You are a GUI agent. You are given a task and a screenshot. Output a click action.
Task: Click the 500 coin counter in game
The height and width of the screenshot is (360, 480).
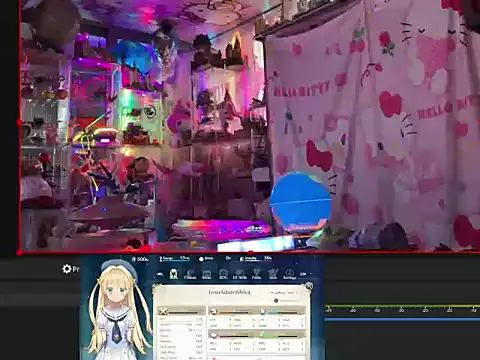point(140,259)
